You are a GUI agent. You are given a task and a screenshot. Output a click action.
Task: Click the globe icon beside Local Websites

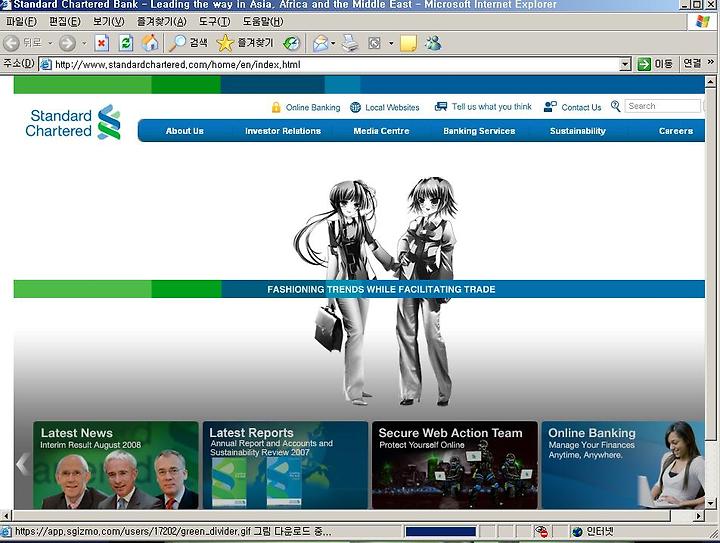coord(355,107)
